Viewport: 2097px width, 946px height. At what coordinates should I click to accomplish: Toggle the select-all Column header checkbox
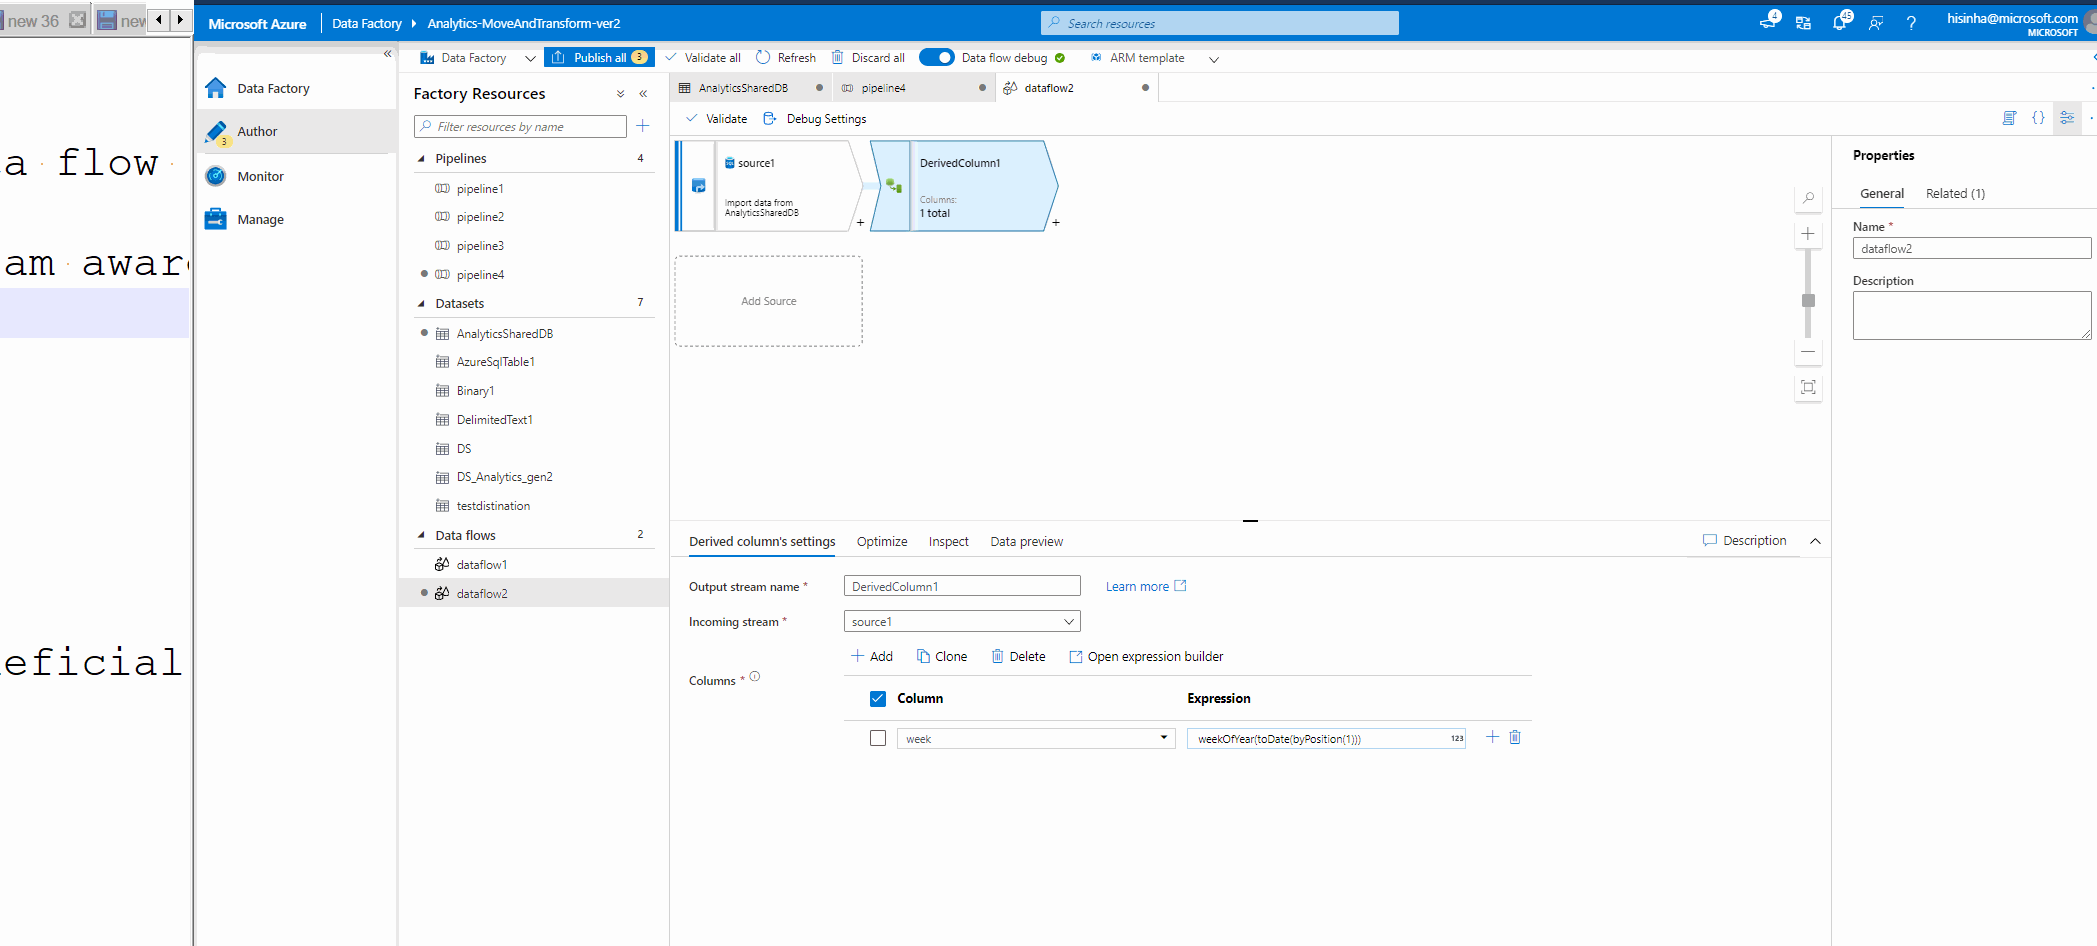click(878, 699)
